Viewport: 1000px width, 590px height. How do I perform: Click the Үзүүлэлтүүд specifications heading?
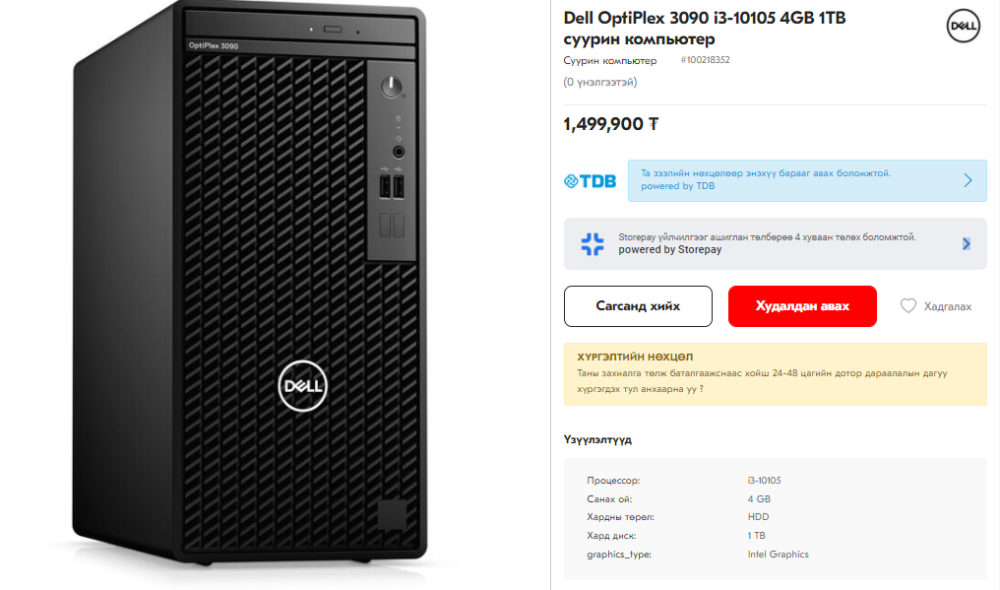click(x=598, y=440)
